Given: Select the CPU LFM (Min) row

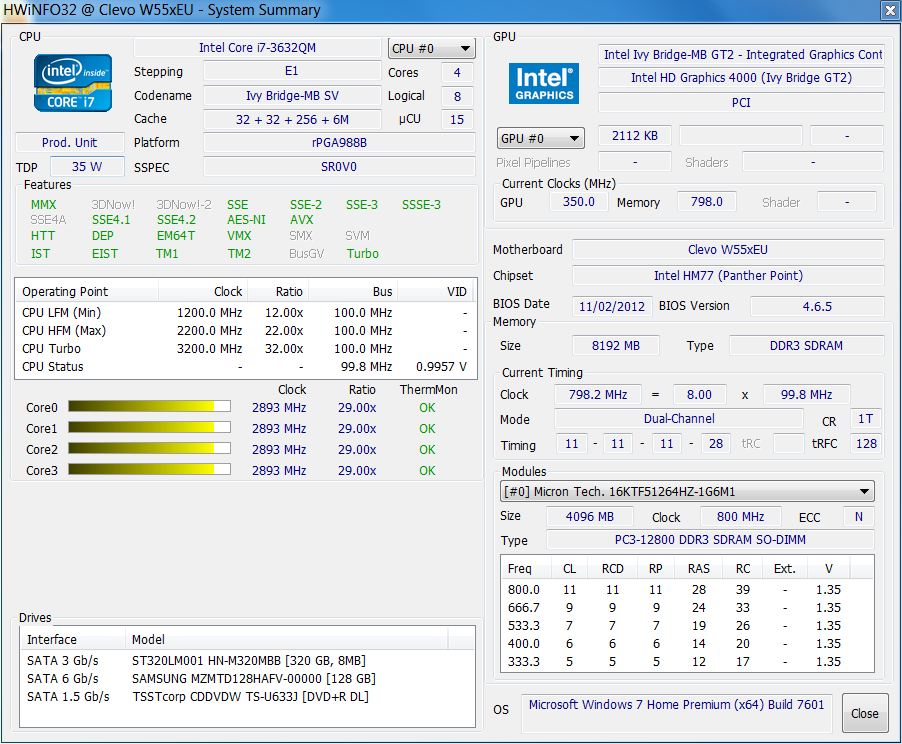Looking at the screenshot, I should pyautogui.click(x=245, y=312).
